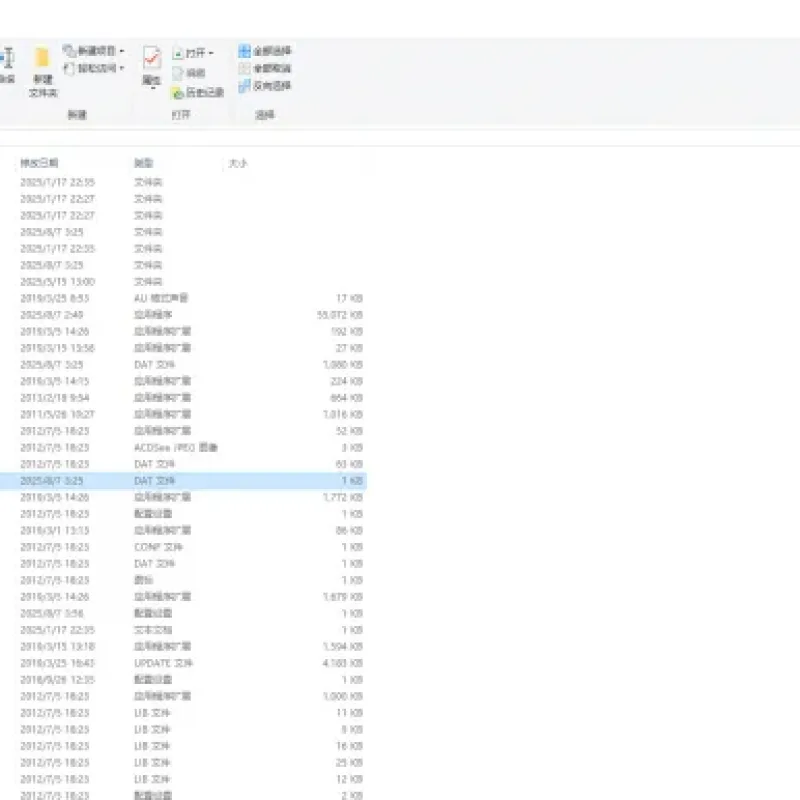The width and height of the screenshot is (800, 800).
Task: Click the 1,679 KB size cell
Action: tap(343, 597)
